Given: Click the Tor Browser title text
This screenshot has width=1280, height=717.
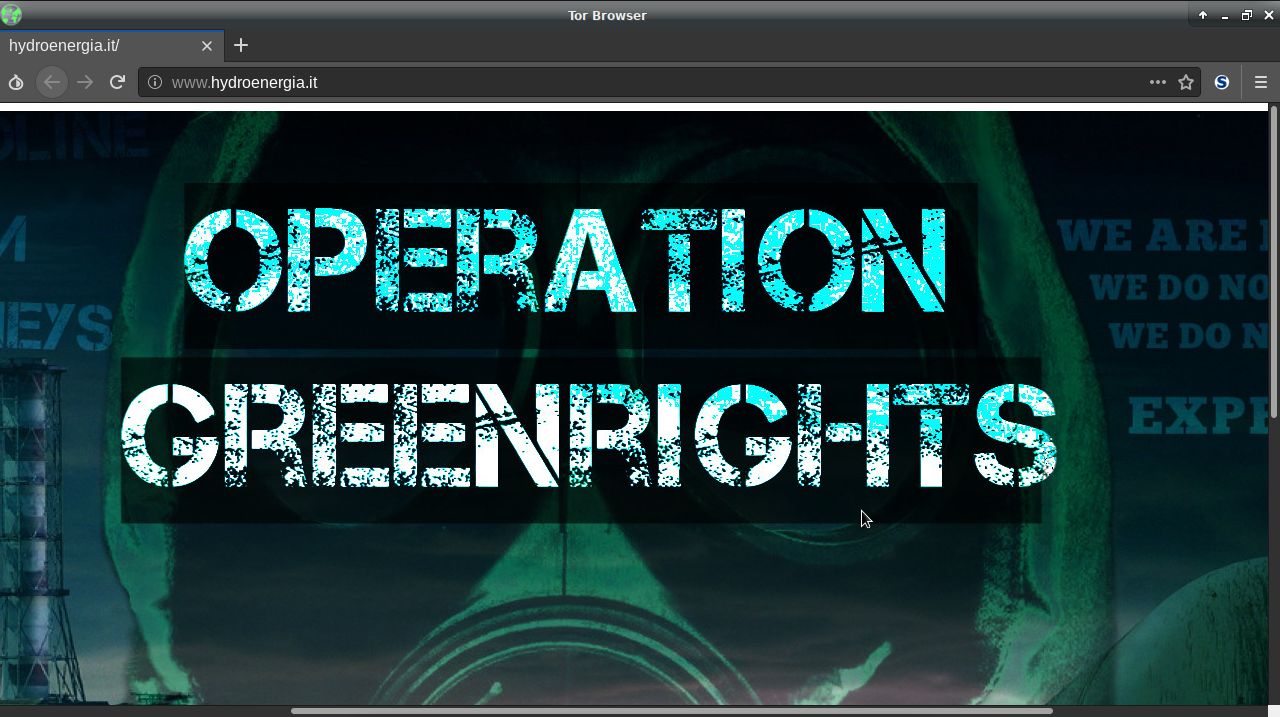Looking at the screenshot, I should [607, 15].
